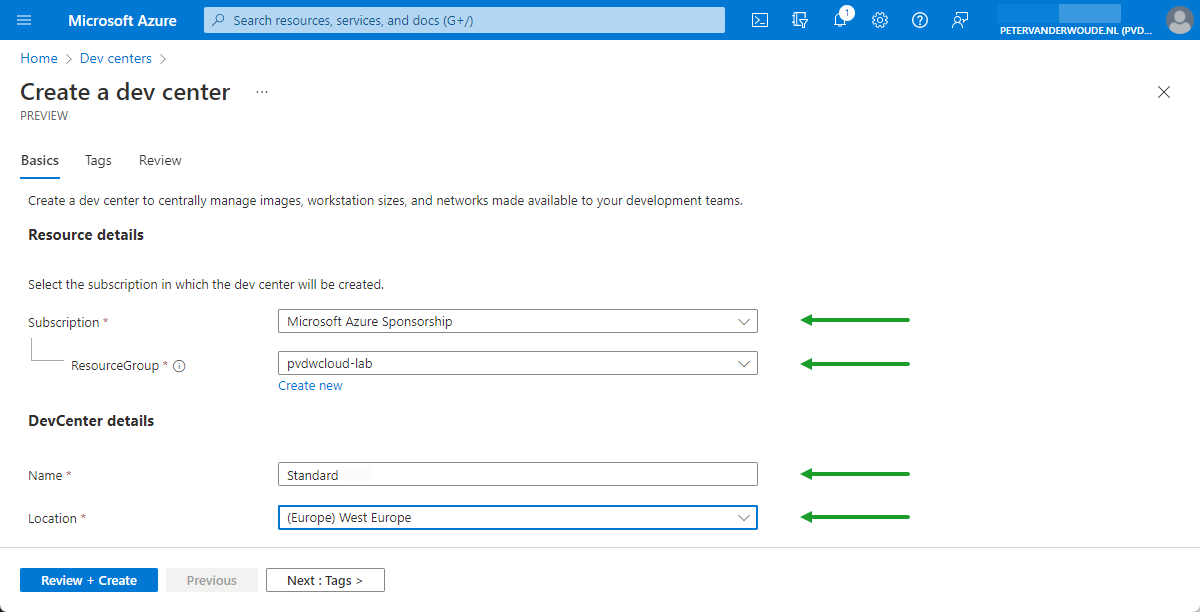Switch to the Review tab
1200x612 pixels.
coord(159,160)
